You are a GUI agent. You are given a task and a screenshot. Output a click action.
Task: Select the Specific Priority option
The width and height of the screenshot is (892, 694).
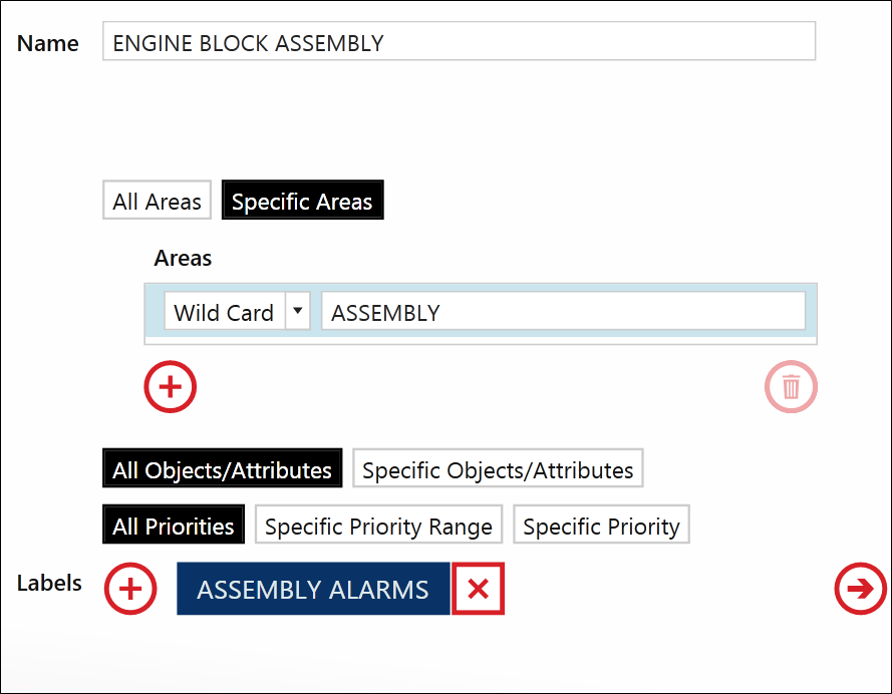pos(601,524)
